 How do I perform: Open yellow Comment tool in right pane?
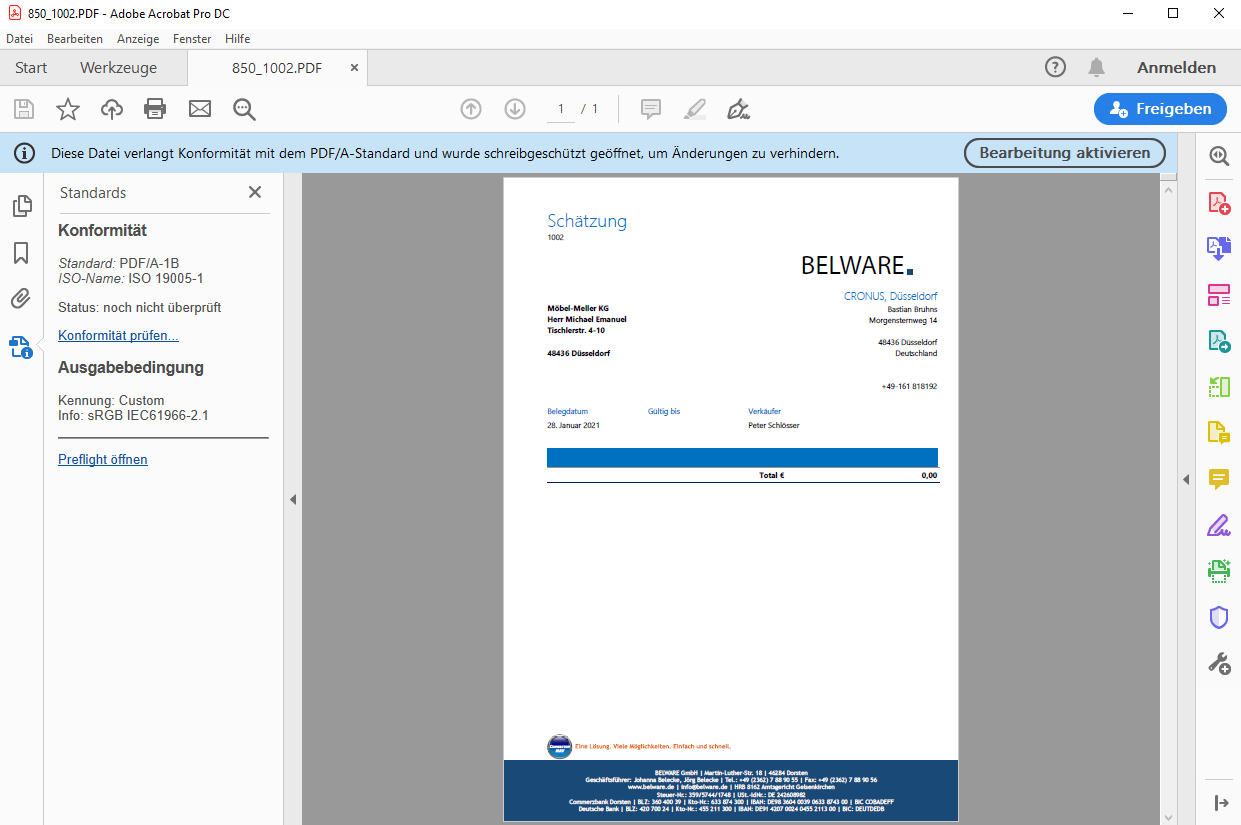[x=1219, y=479]
